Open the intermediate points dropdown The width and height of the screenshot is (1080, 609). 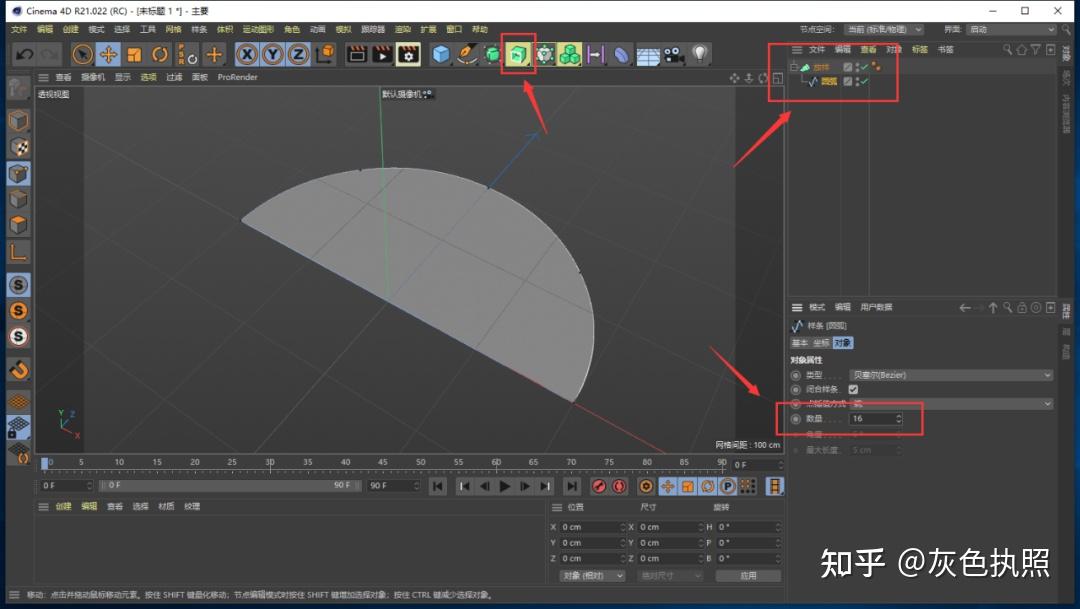pos(951,403)
